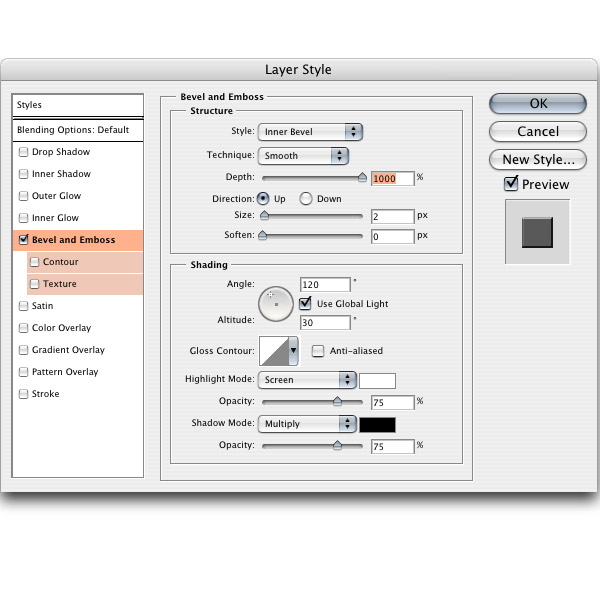Open the Highlight Mode dropdown showing Screen
Screen dimensions: 600x600
pyautogui.click(x=307, y=380)
